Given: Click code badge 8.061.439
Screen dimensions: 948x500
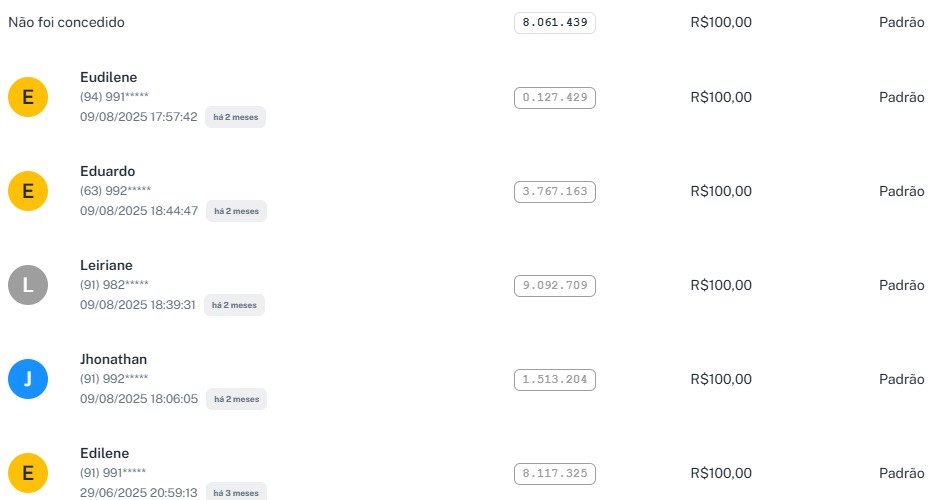Looking at the screenshot, I should (554, 22).
